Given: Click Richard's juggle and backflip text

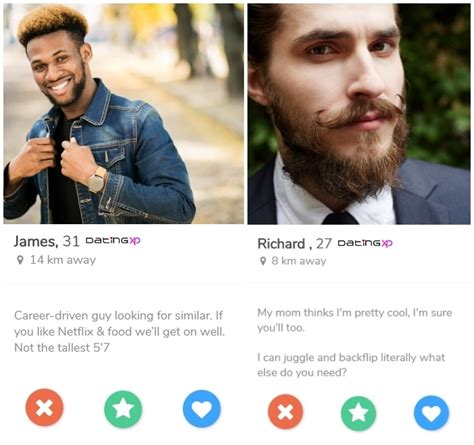Looking at the screenshot, I should [351, 365].
